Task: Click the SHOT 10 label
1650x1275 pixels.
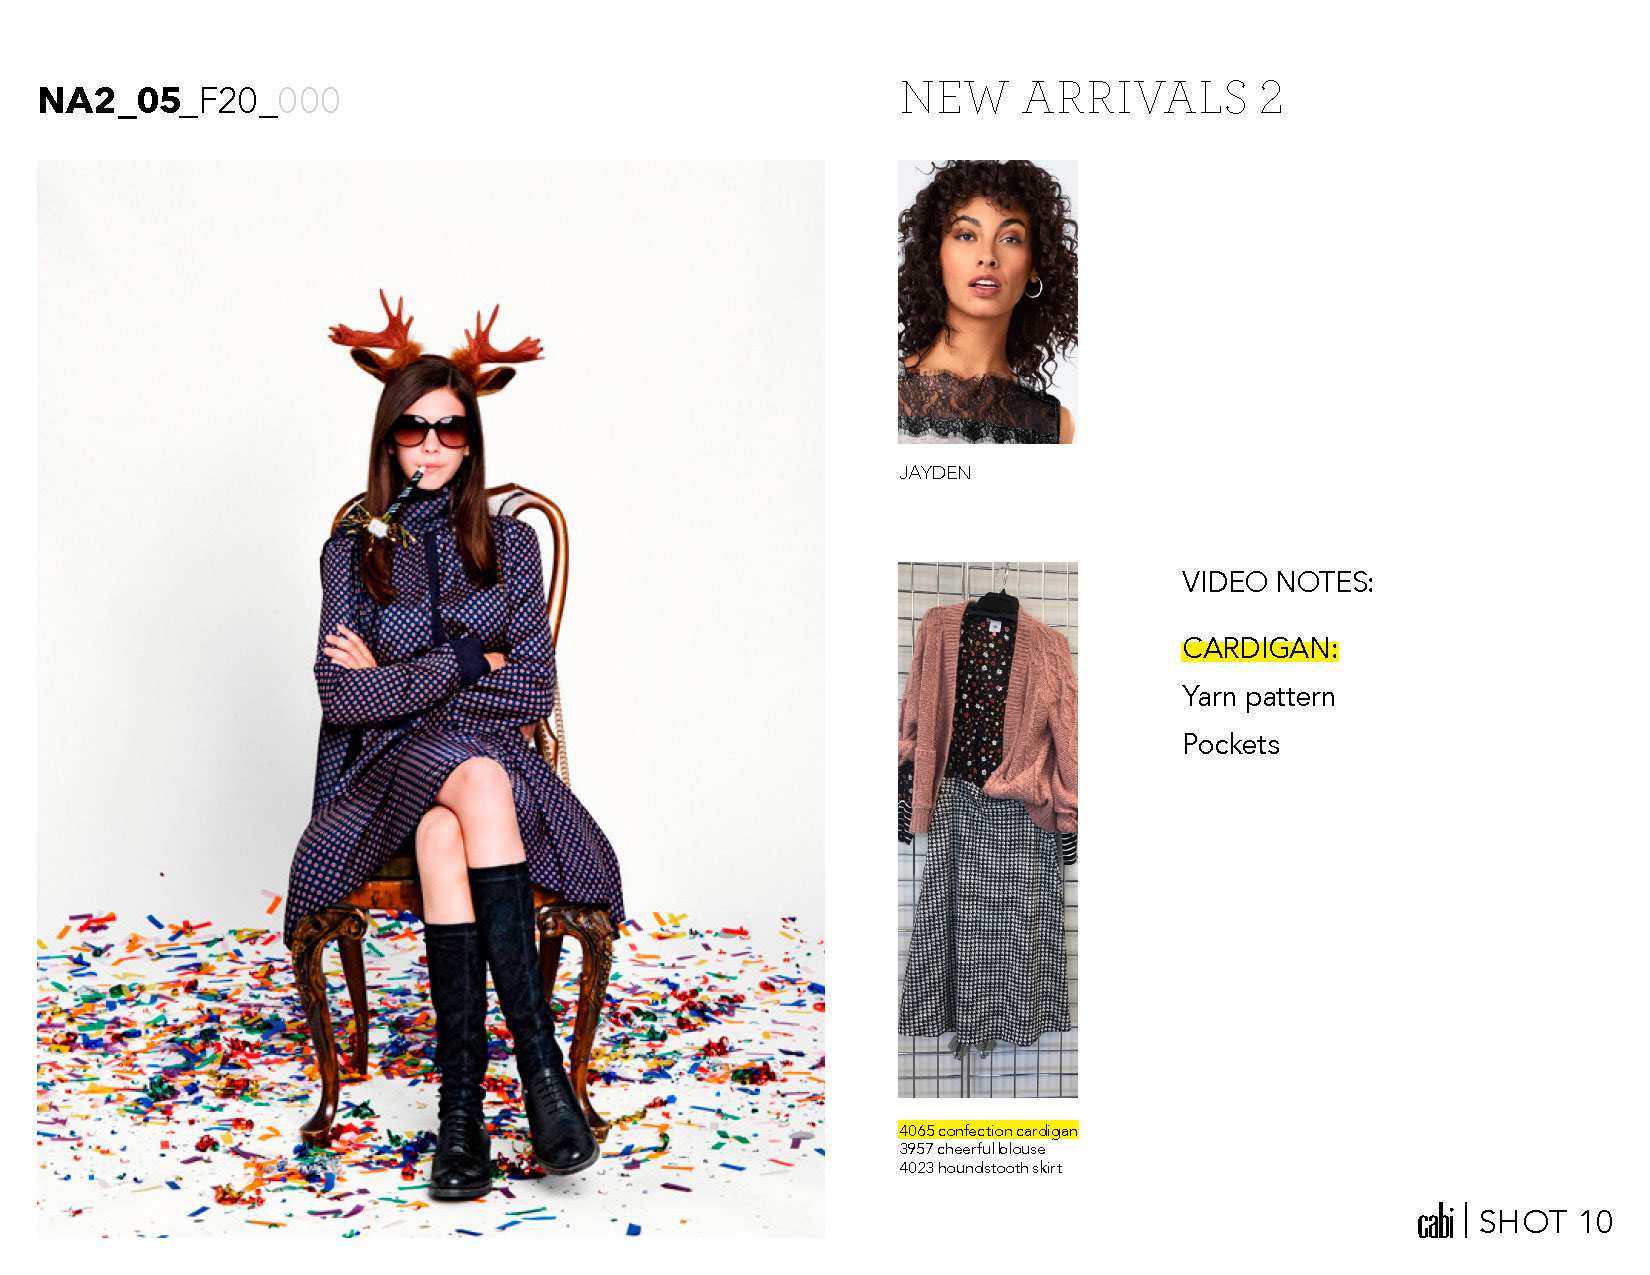Action: [1546, 1222]
